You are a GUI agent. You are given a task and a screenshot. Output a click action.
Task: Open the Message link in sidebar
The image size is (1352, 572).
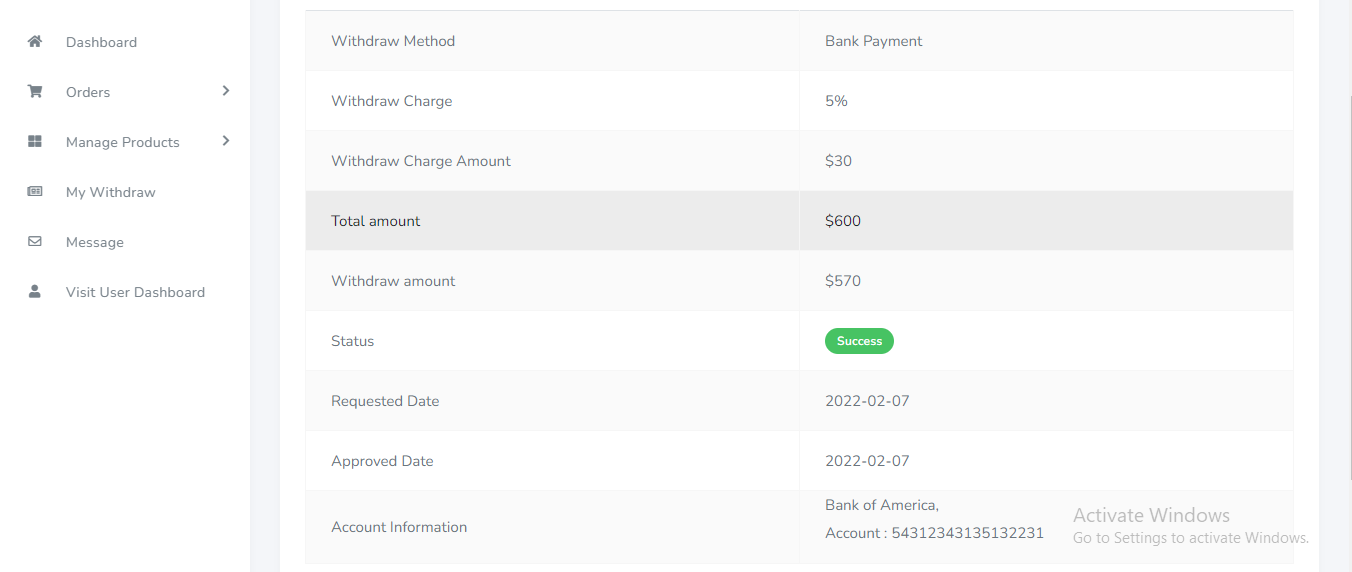click(95, 242)
